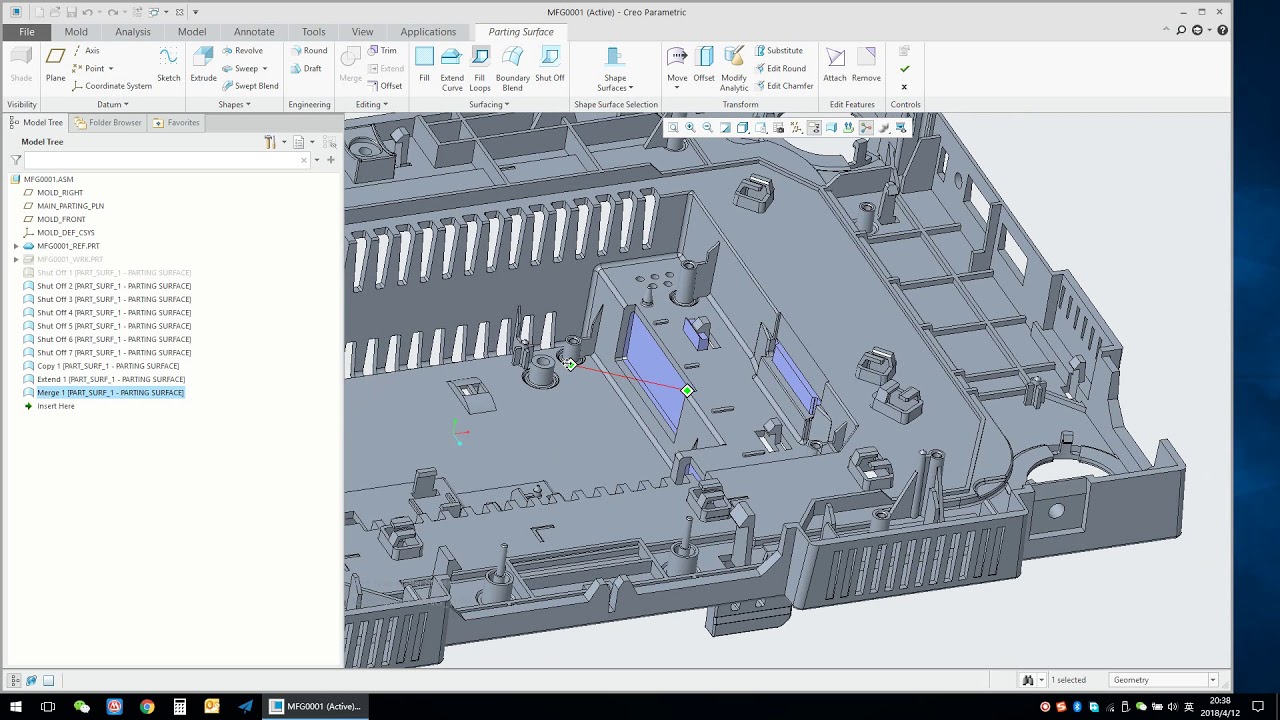Click the Edit Round tool

(780, 68)
